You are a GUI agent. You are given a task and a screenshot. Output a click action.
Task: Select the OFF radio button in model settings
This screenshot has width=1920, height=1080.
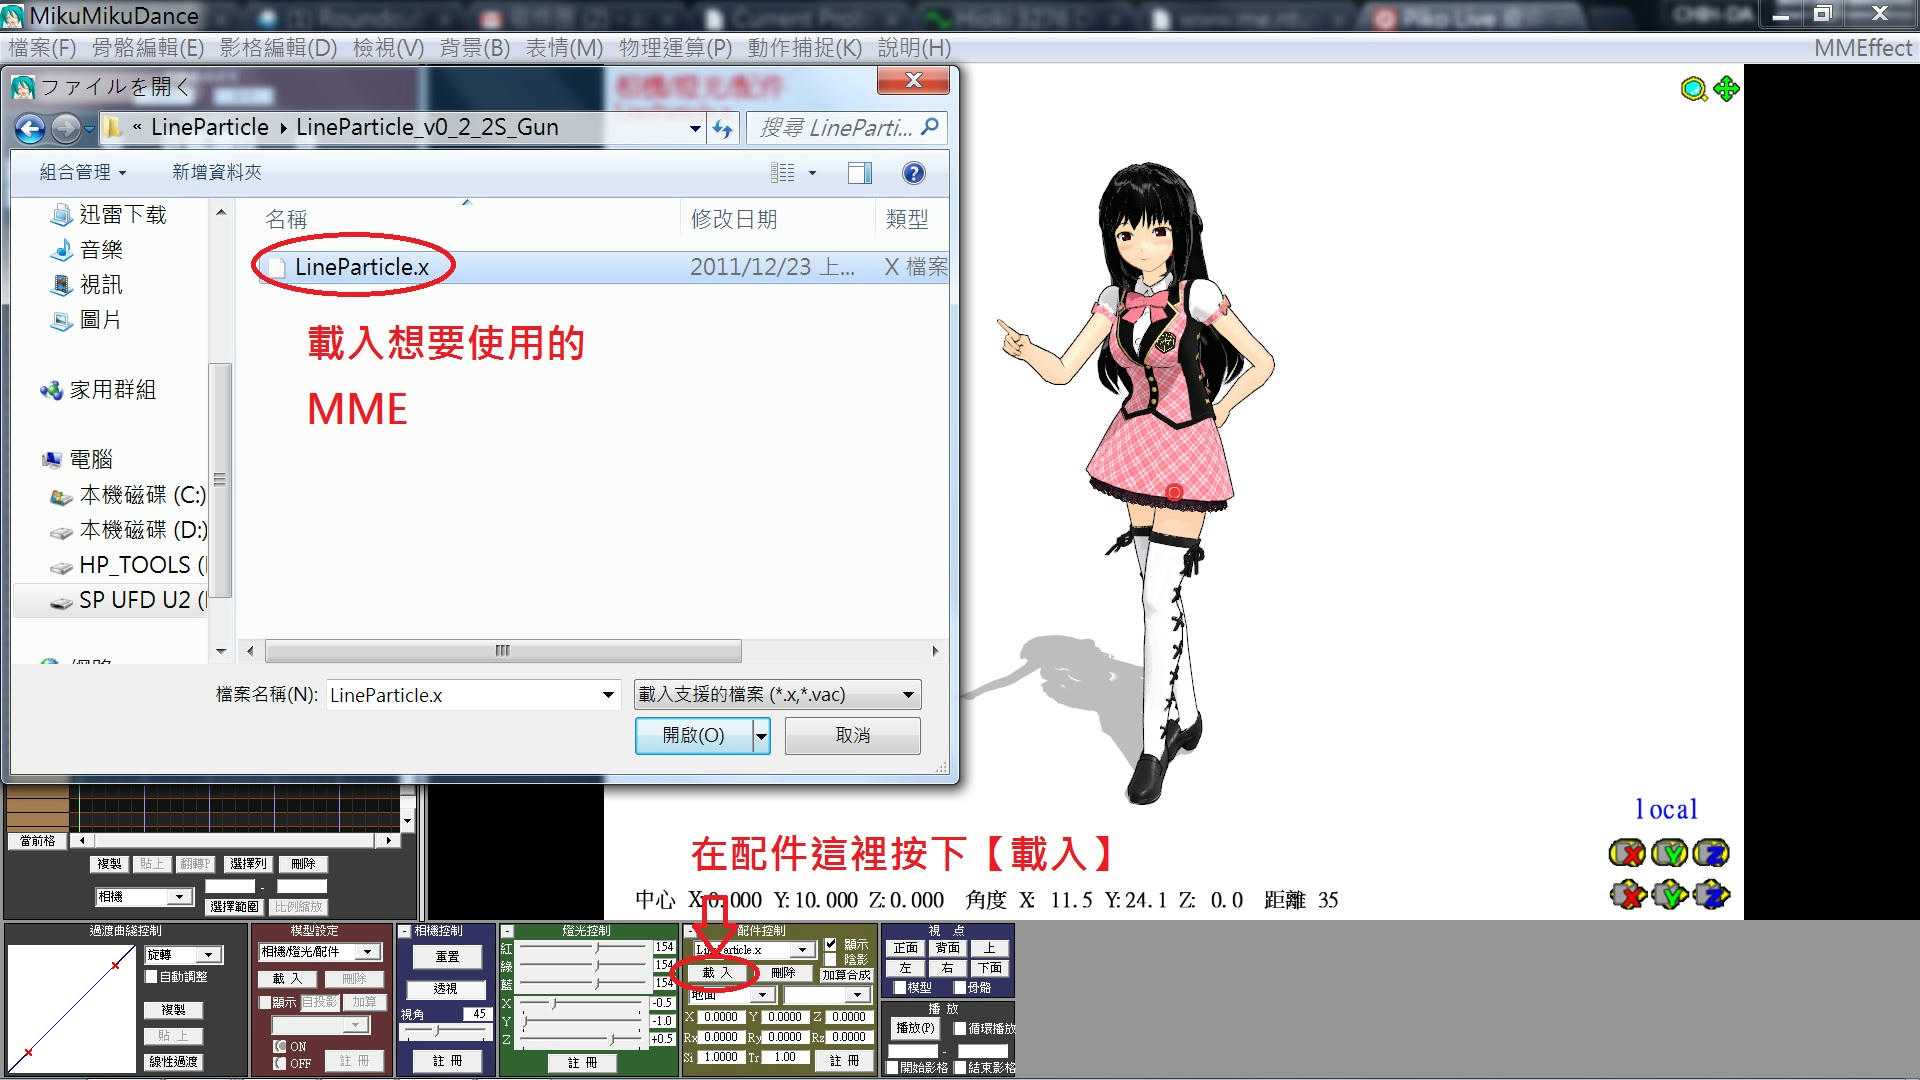click(280, 1063)
